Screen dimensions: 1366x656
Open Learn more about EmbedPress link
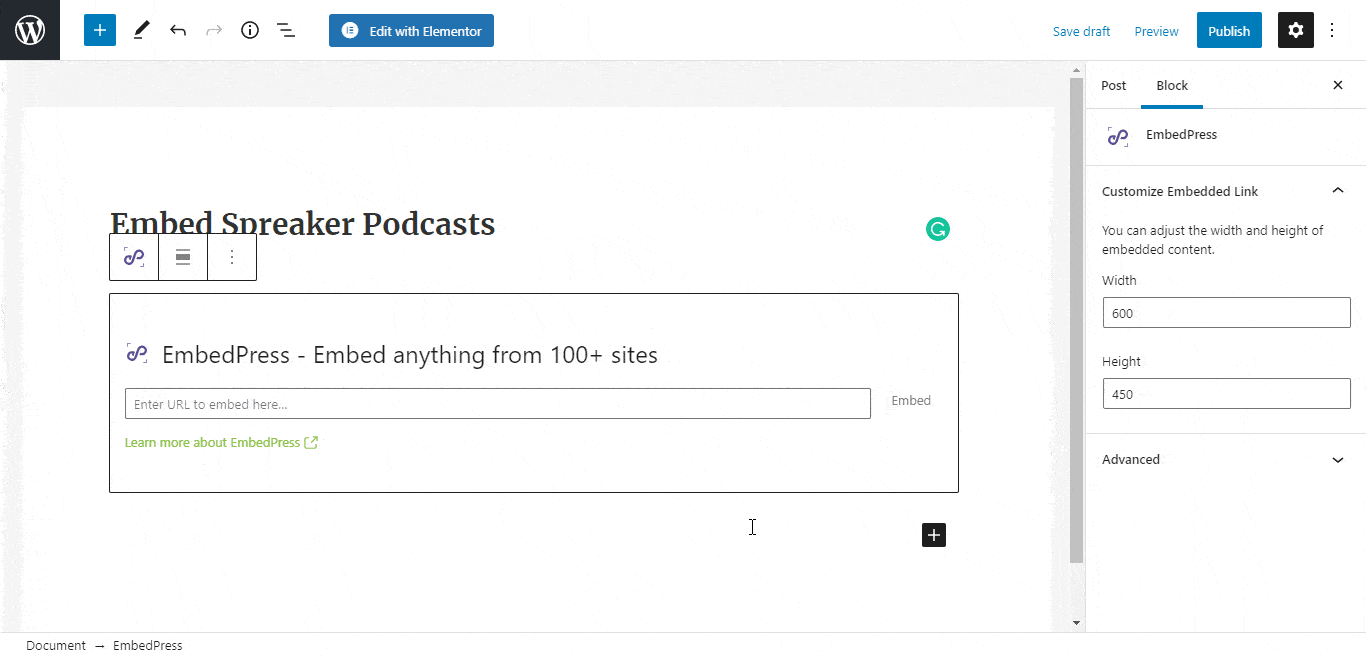pyautogui.click(x=221, y=442)
